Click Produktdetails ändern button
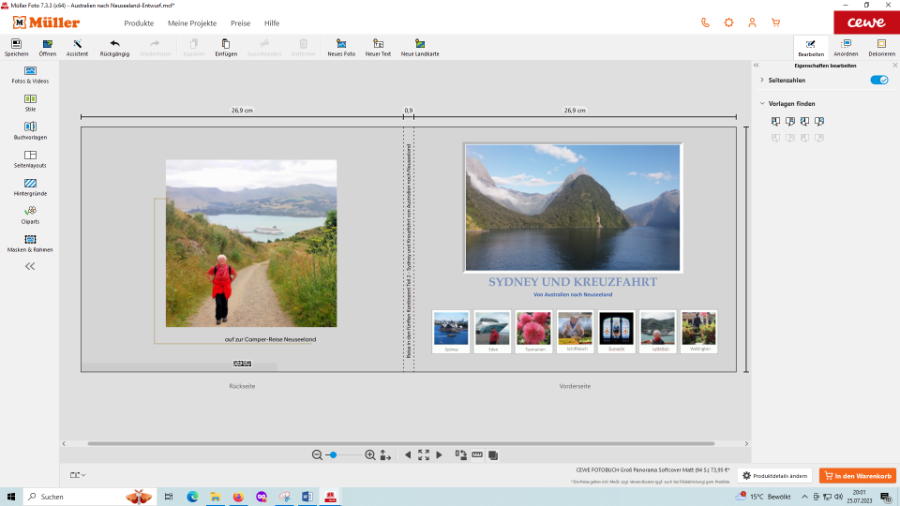 click(x=775, y=476)
